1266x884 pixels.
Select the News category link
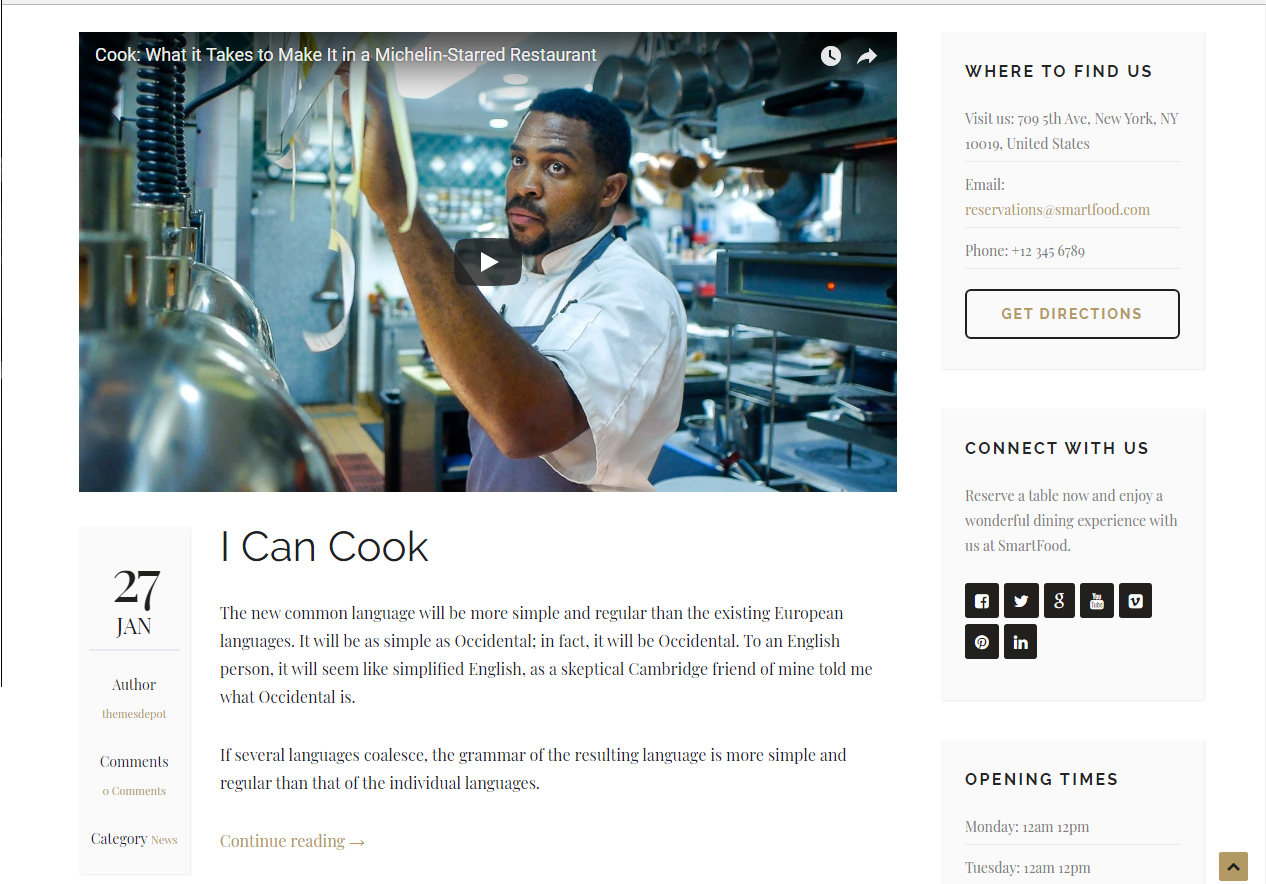(x=164, y=840)
